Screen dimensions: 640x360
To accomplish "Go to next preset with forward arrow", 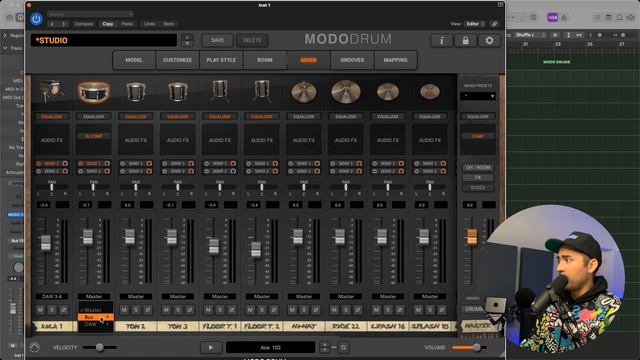I will pyautogui.click(x=63, y=24).
